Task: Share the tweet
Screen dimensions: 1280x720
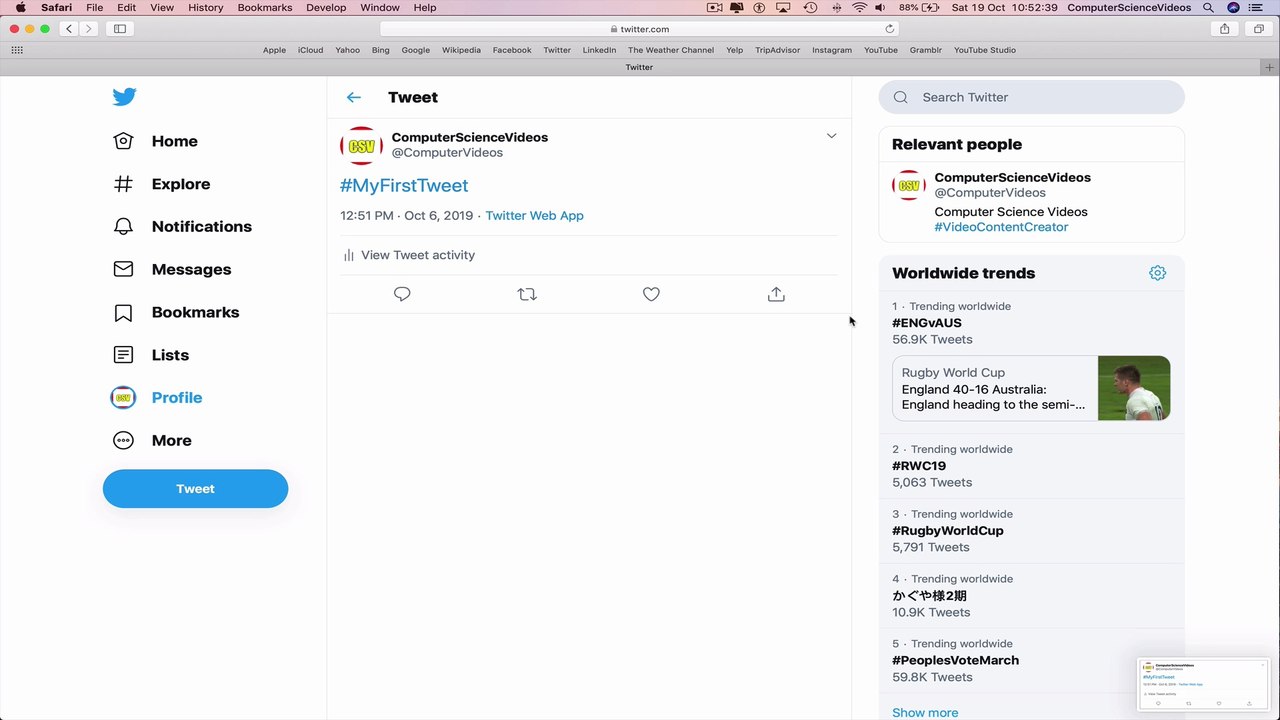Action: pyautogui.click(x=776, y=294)
